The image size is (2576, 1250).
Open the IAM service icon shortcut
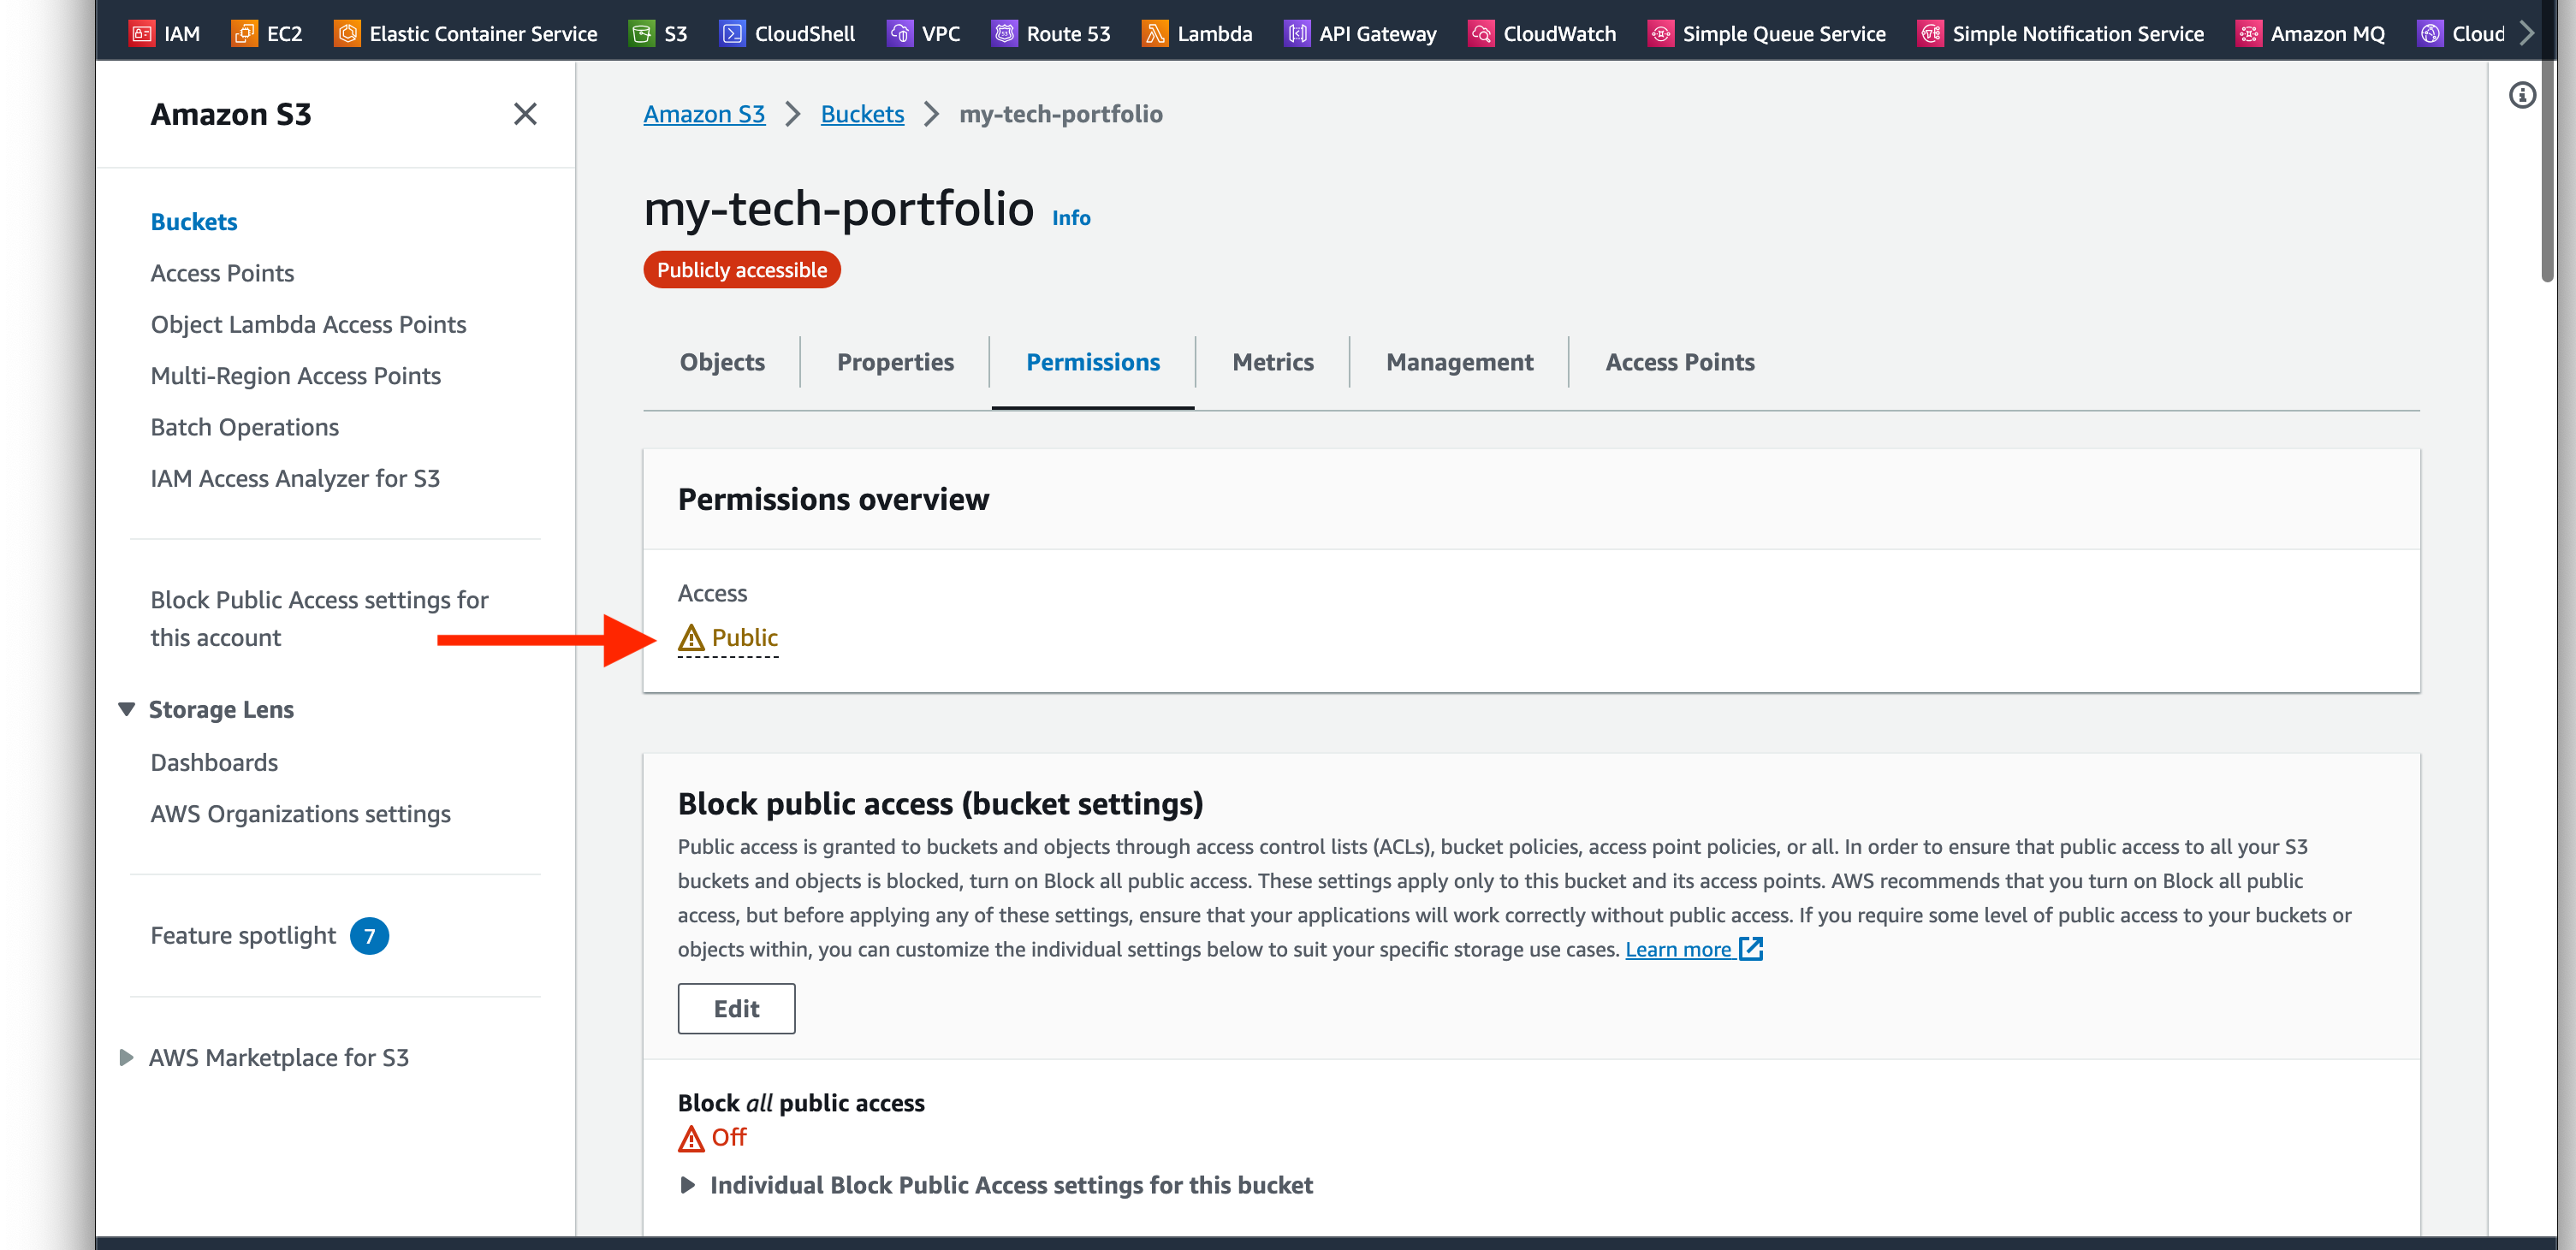pyautogui.click(x=142, y=33)
